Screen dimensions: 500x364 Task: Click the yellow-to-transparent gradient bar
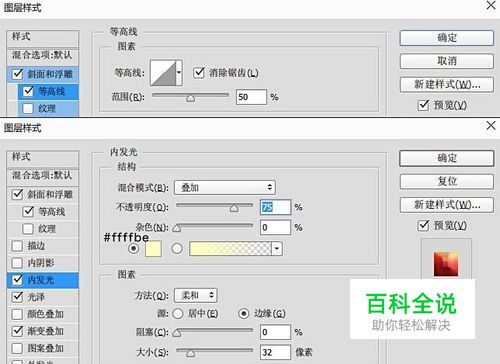click(x=230, y=249)
